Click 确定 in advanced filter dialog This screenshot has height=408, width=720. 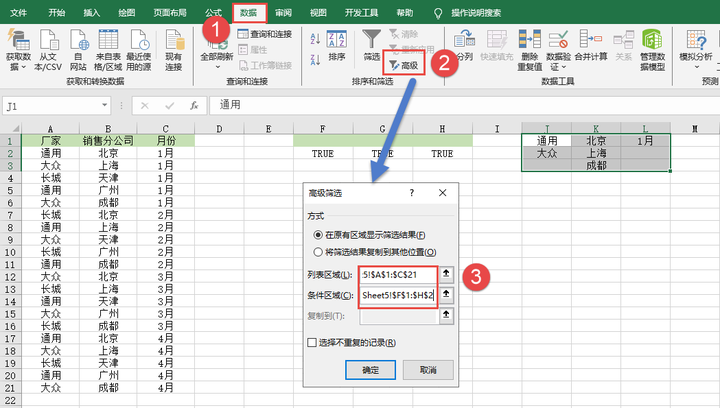pyautogui.click(x=371, y=370)
